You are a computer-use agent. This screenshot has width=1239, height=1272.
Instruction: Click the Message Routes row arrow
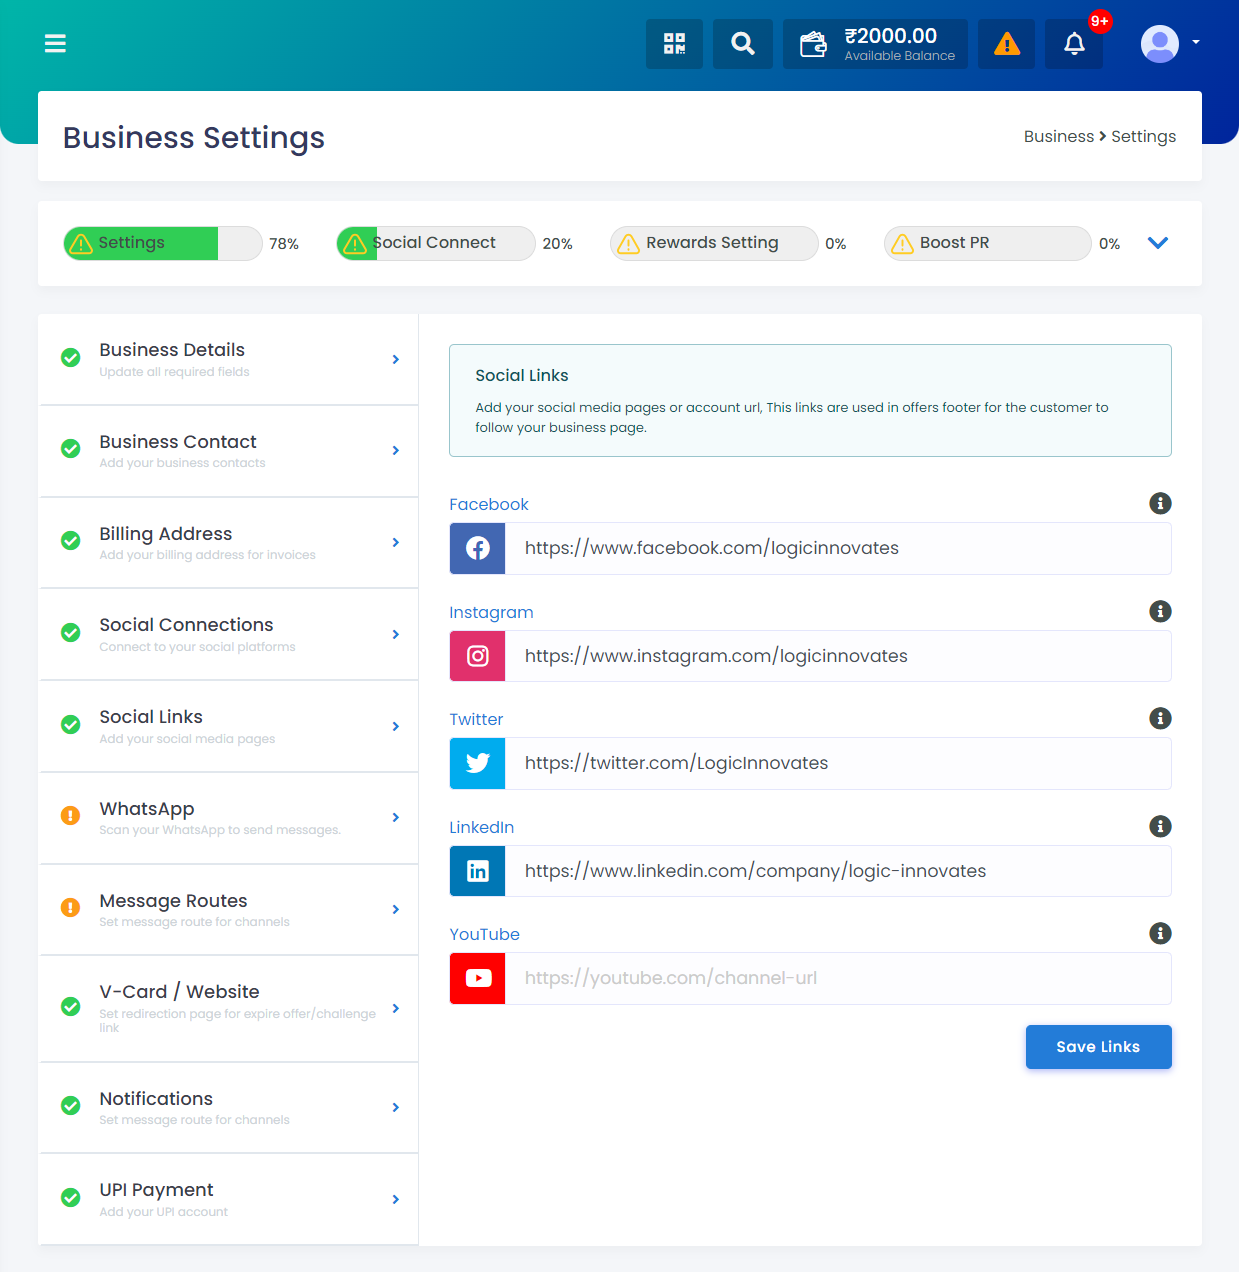(396, 910)
